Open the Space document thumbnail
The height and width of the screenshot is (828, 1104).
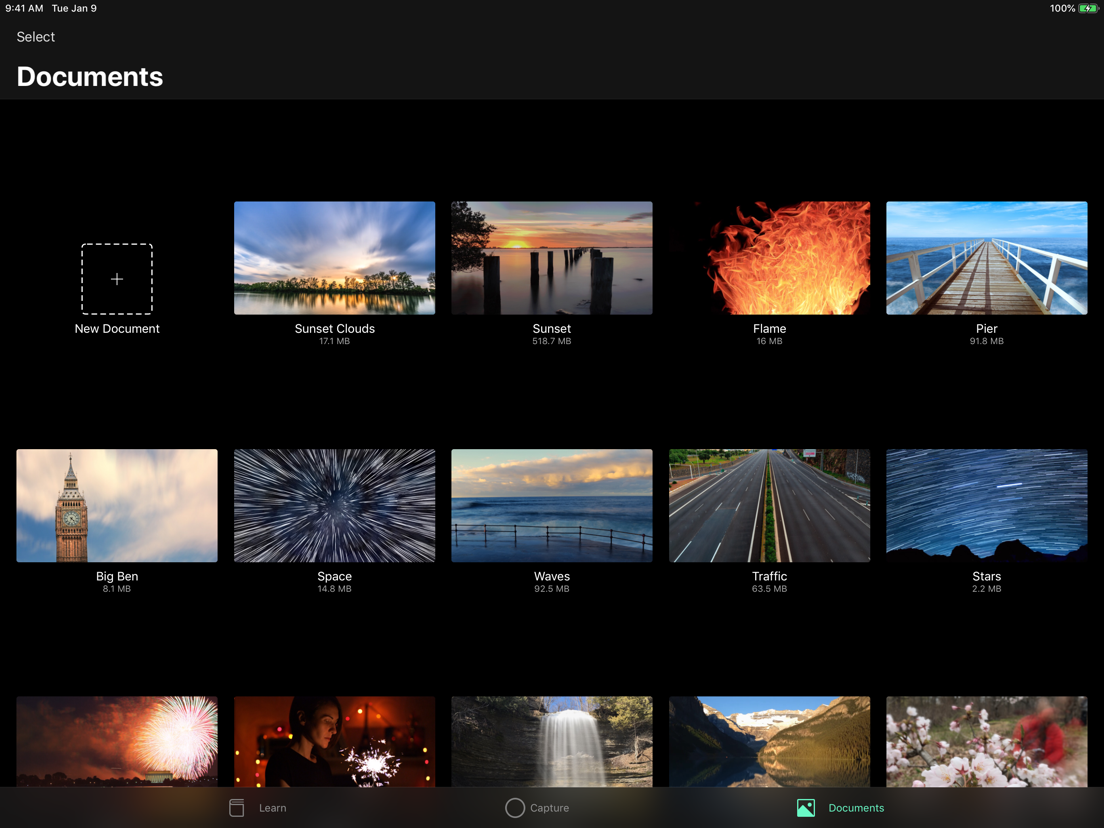pyautogui.click(x=334, y=506)
